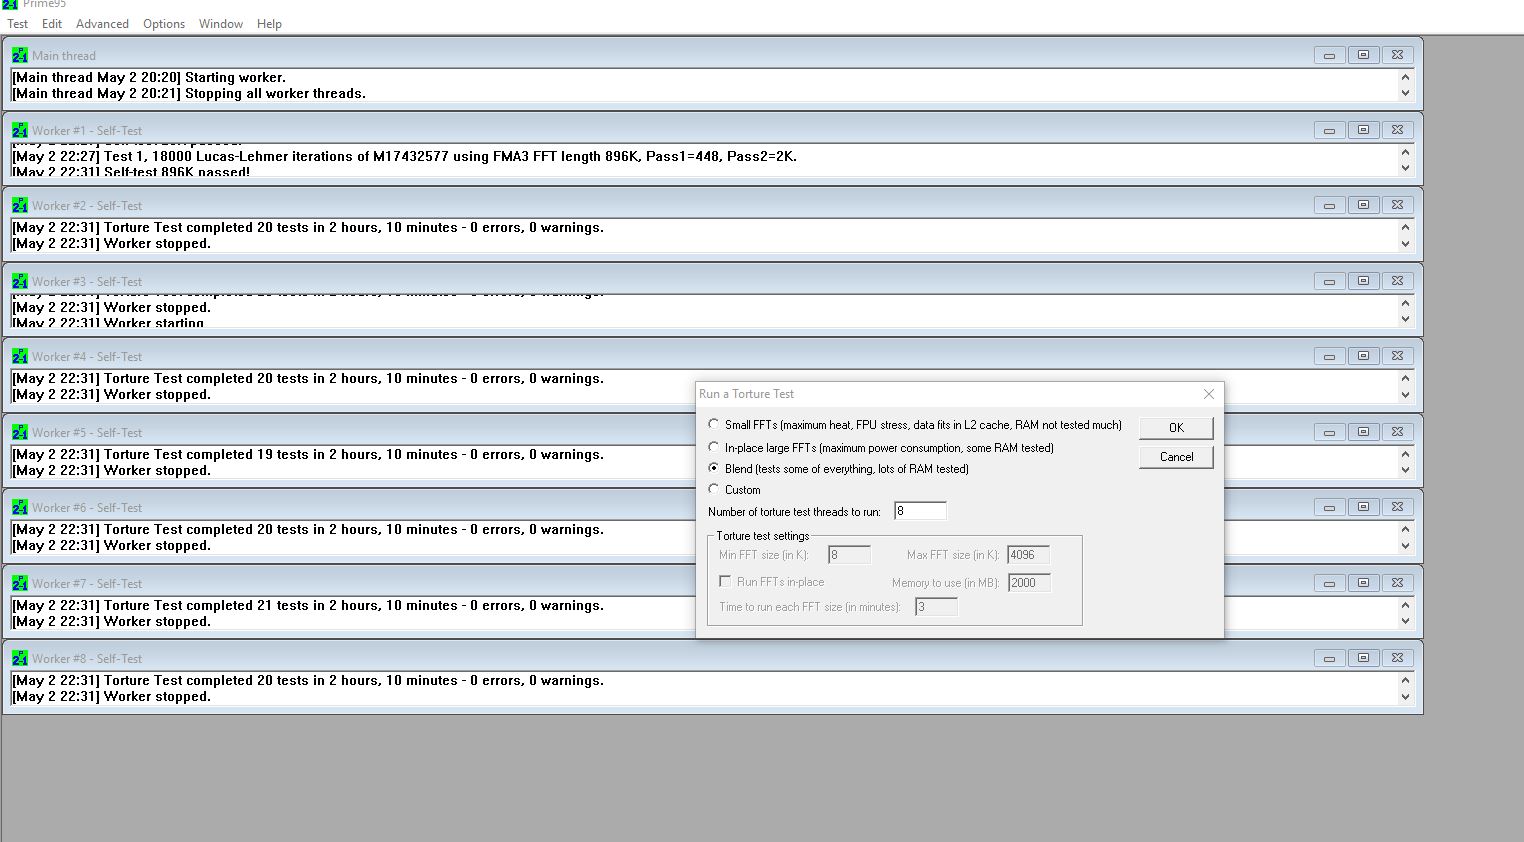Click the Main thread window icon
This screenshot has width=1524, height=842.
20,55
